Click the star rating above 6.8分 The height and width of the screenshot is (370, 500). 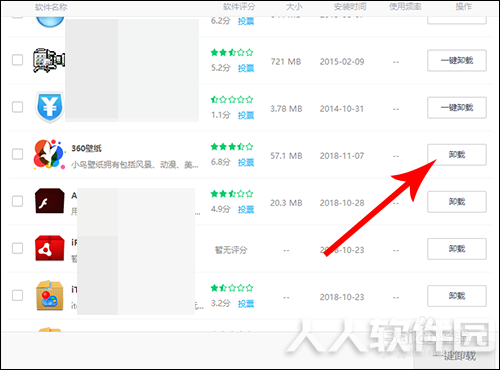232,146
